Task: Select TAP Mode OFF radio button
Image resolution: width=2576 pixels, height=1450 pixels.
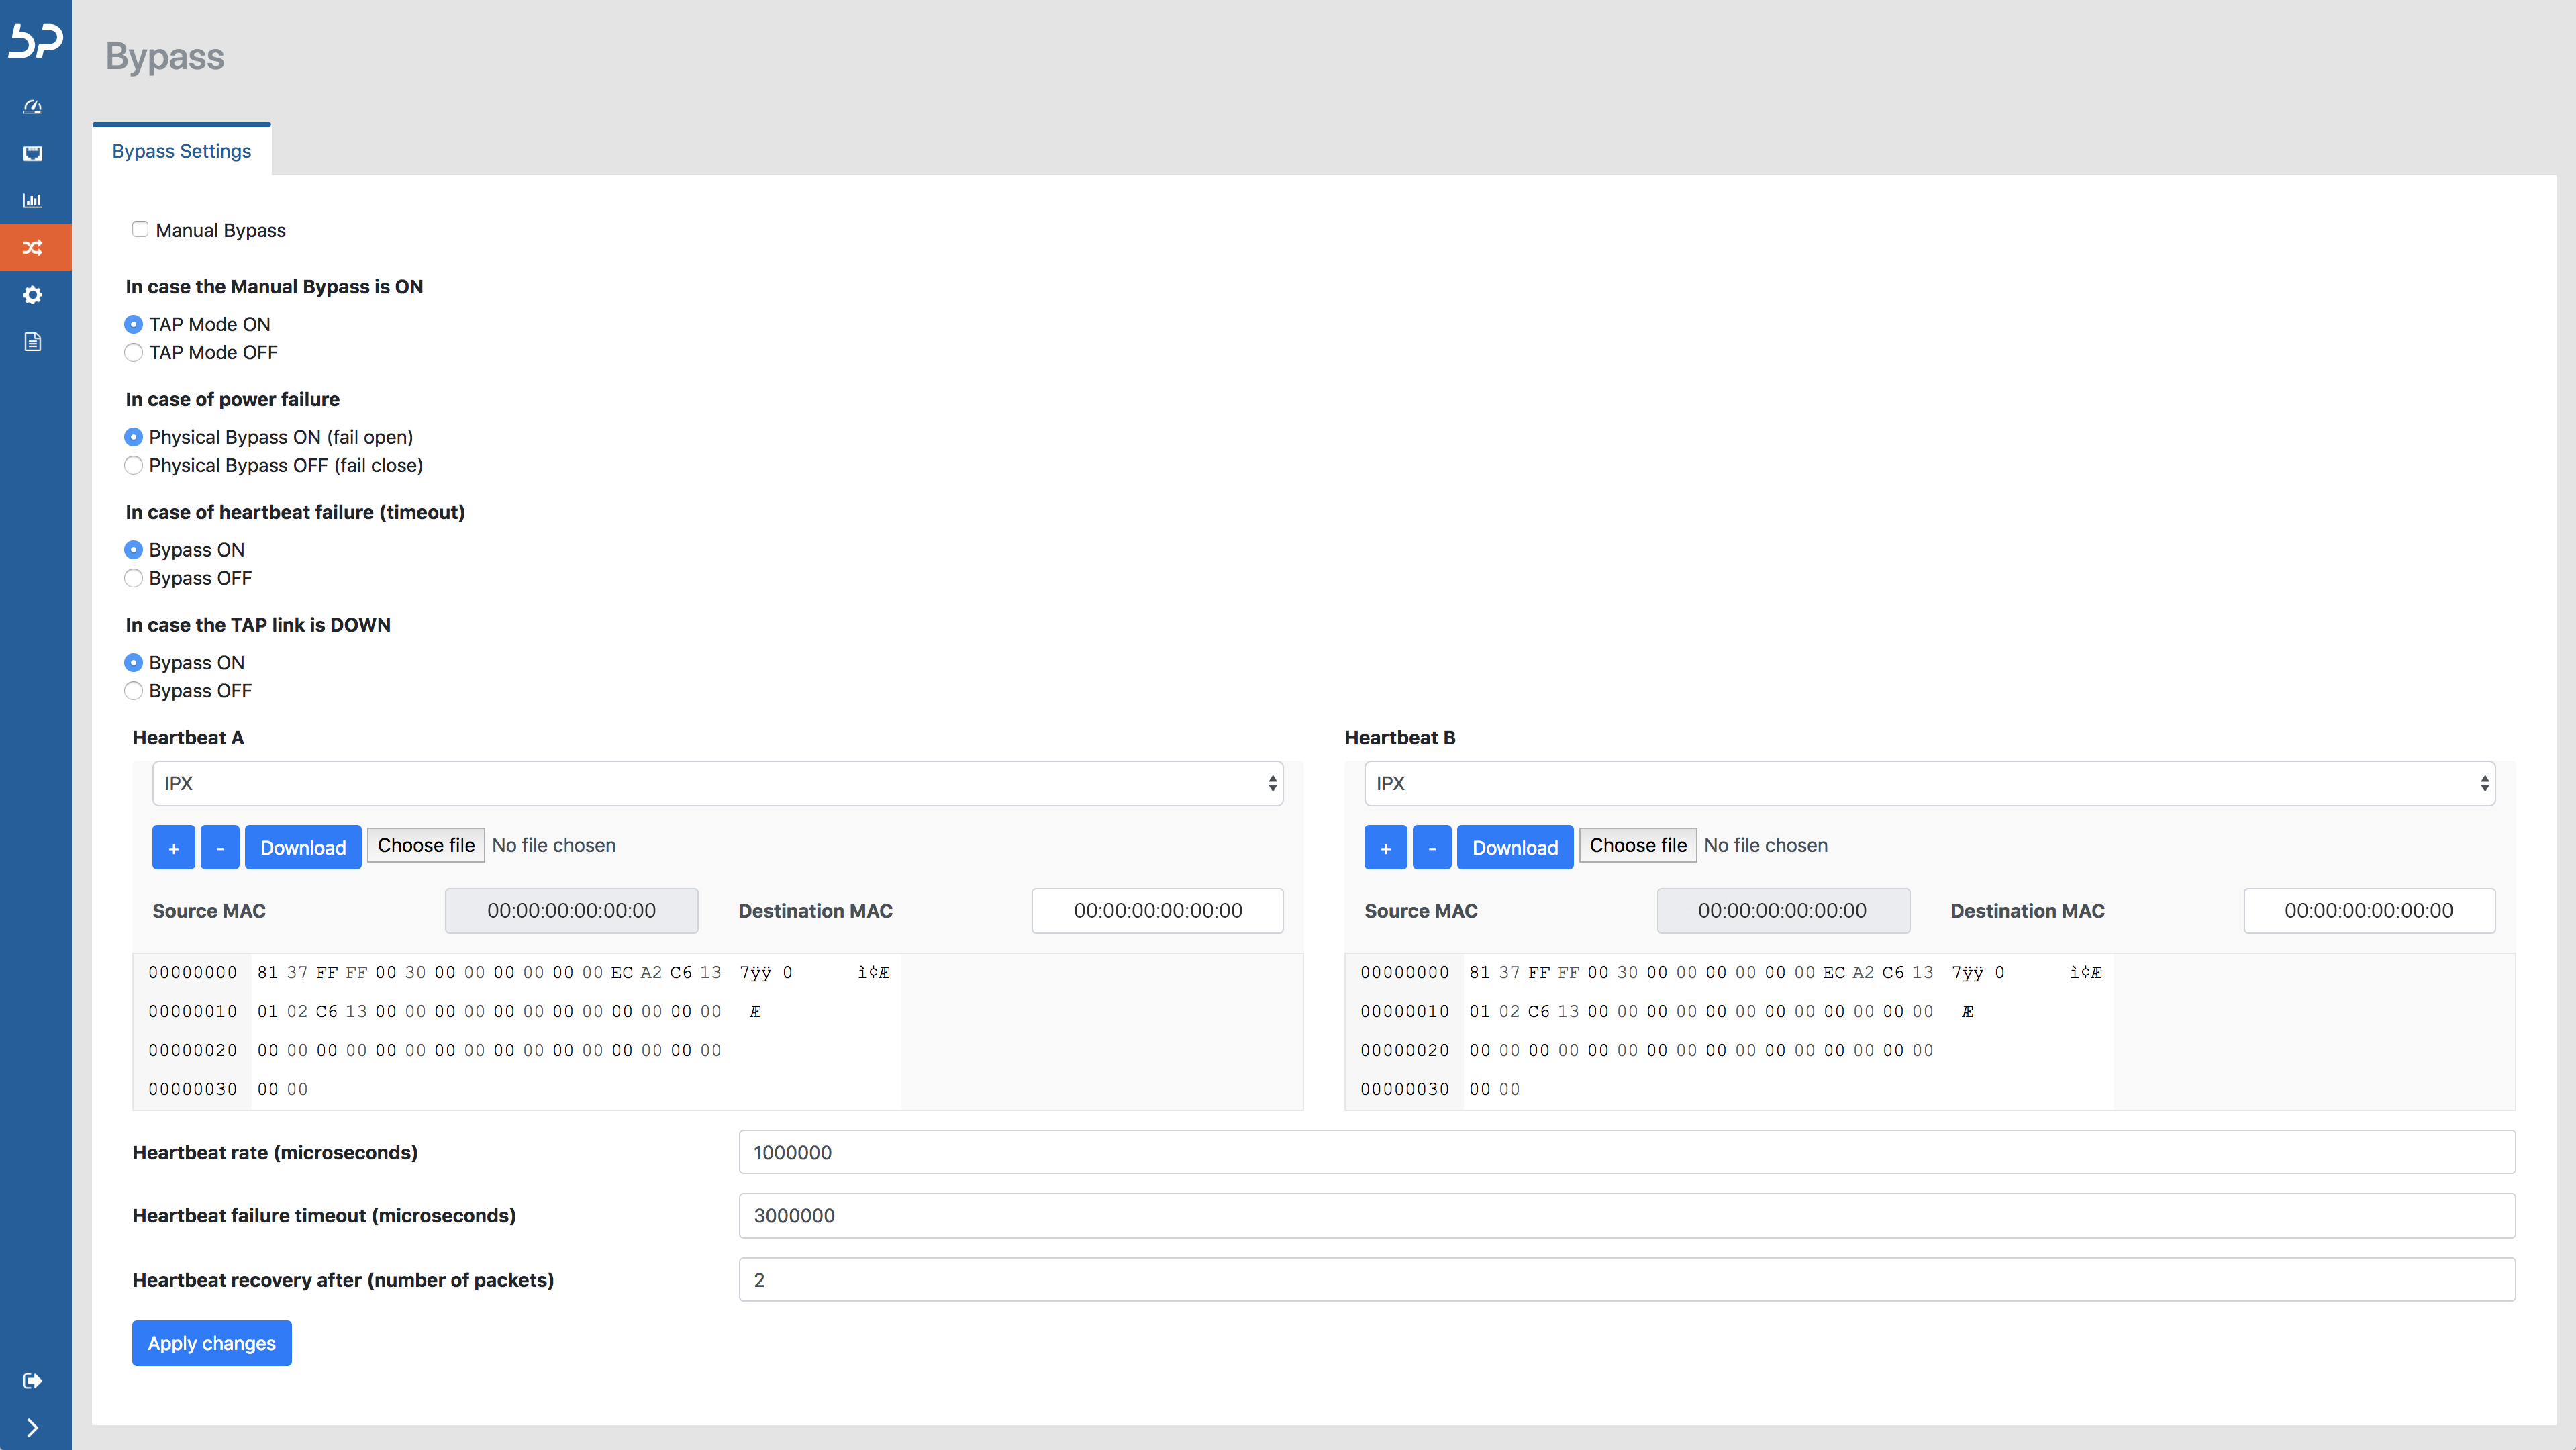Action: tap(133, 353)
